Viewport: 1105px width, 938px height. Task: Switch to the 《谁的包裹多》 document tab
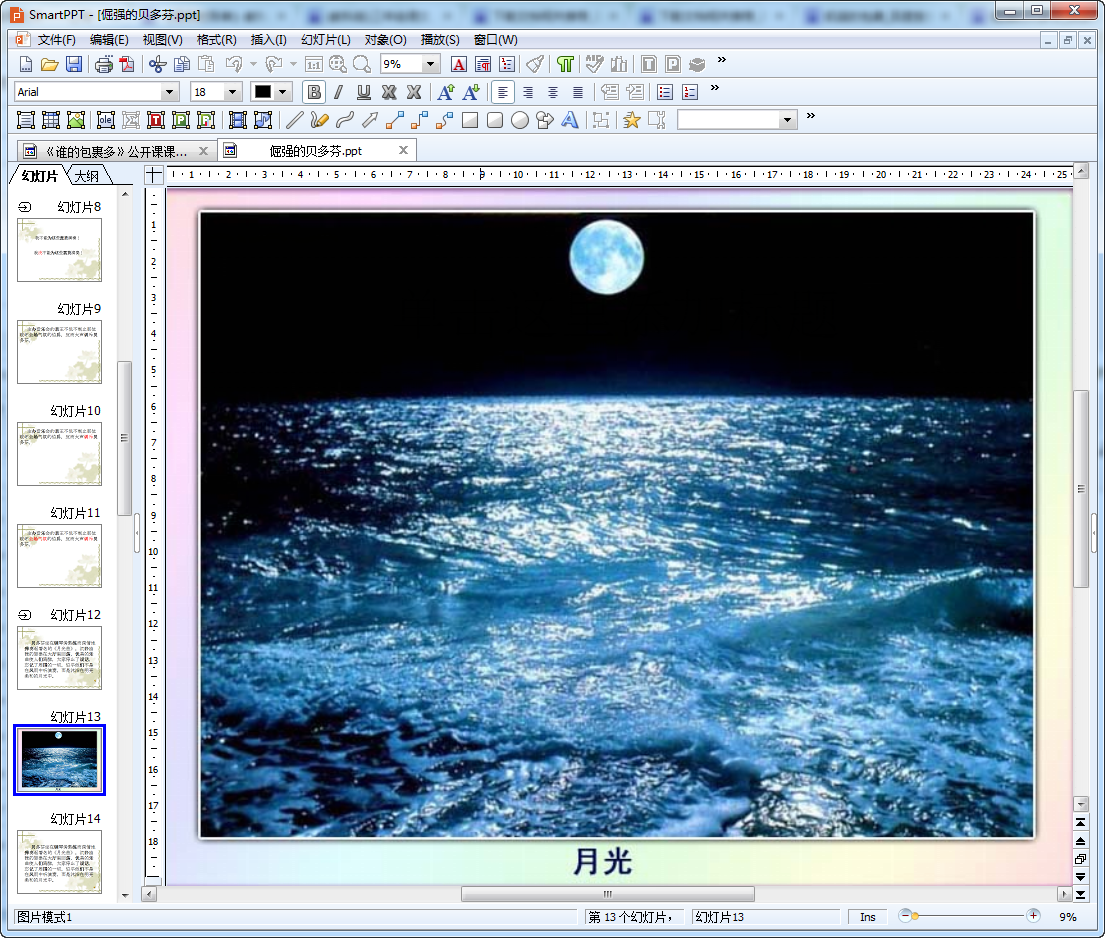coord(116,151)
